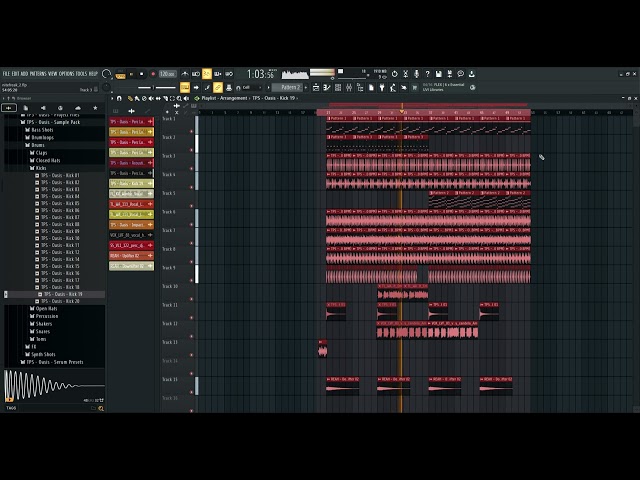Open the Playlist options arrow menu
Viewport: 640px width, 480px height.
point(112,98)
